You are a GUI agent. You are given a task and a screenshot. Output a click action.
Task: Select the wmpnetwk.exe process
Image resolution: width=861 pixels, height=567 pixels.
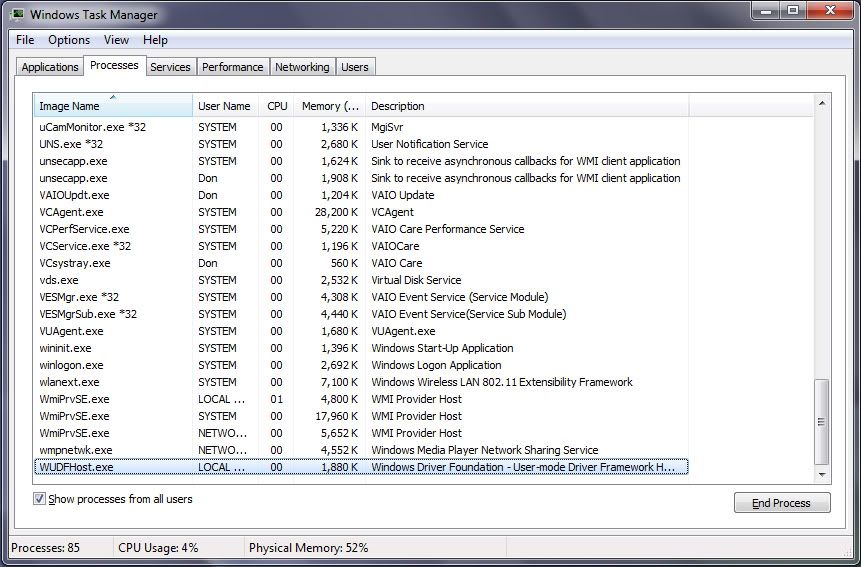tap(361, 450)
